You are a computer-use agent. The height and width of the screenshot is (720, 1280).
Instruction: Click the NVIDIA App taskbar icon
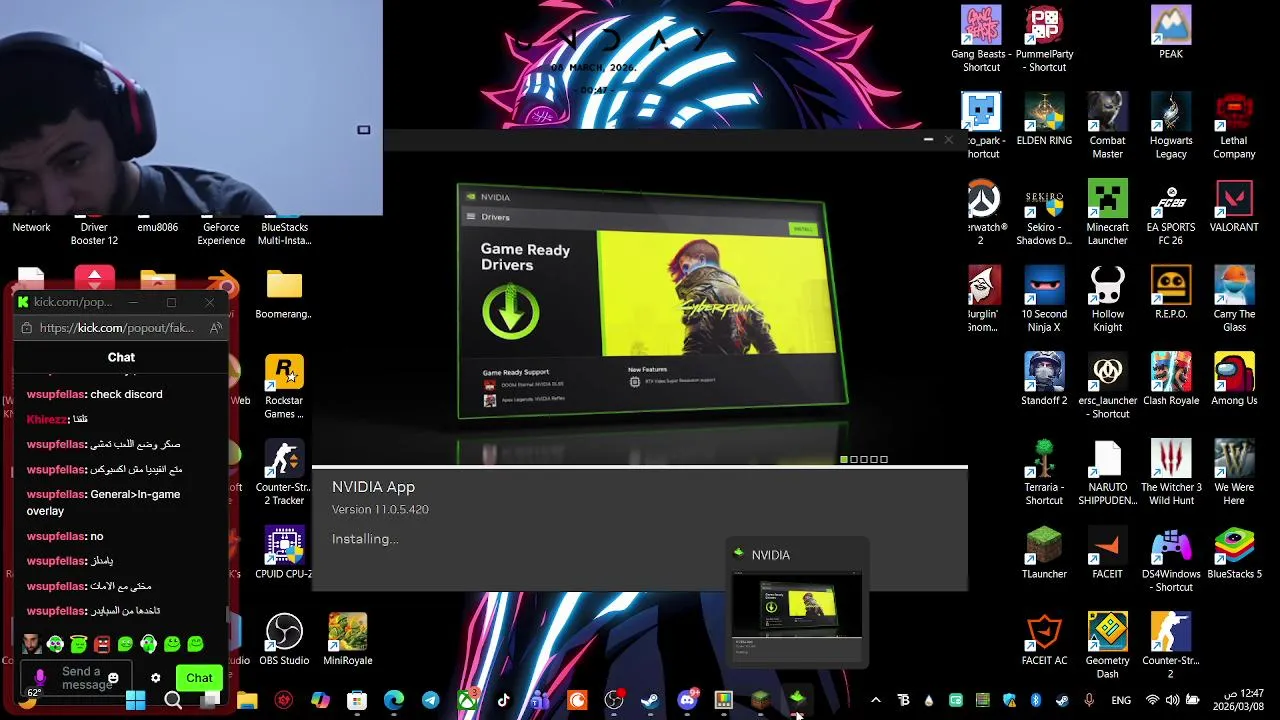pyautogui.click(x=797, y=699)
